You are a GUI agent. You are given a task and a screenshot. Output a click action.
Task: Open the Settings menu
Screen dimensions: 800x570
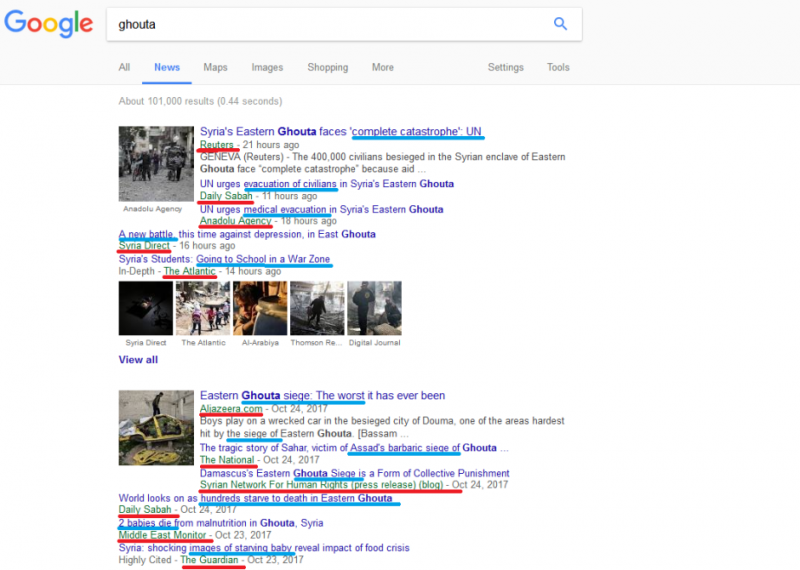pyautogui.click(x=506, y=67)
